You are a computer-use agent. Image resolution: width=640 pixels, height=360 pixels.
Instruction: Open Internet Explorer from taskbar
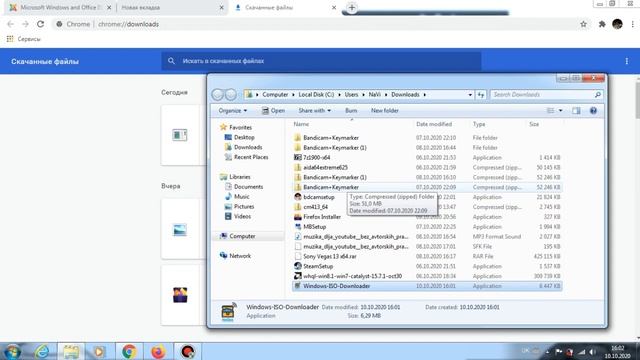click(42, 351)
